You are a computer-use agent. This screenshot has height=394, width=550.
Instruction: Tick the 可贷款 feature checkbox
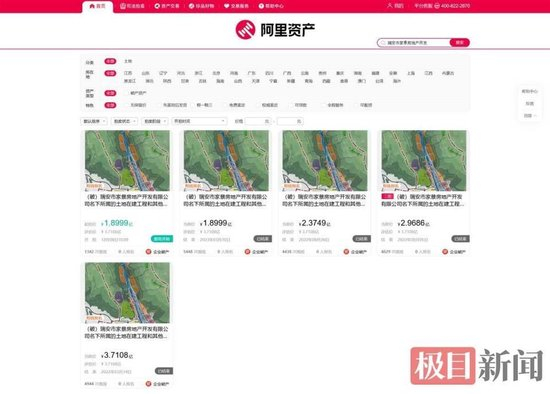tap(291, 105)
